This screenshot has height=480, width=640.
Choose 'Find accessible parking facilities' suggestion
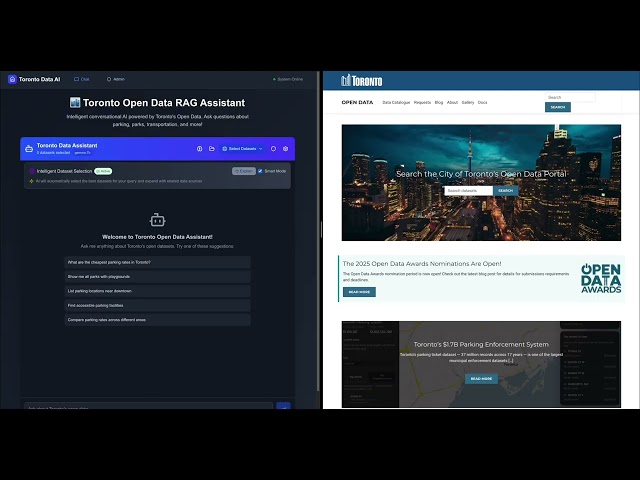coord(158,305)
